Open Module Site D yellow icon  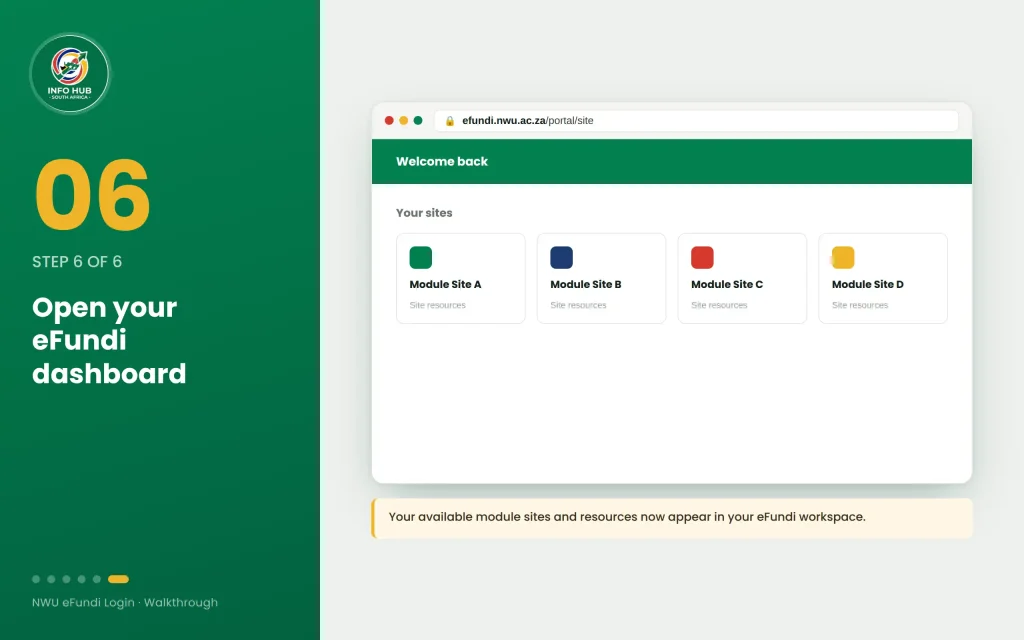point(843,257)
